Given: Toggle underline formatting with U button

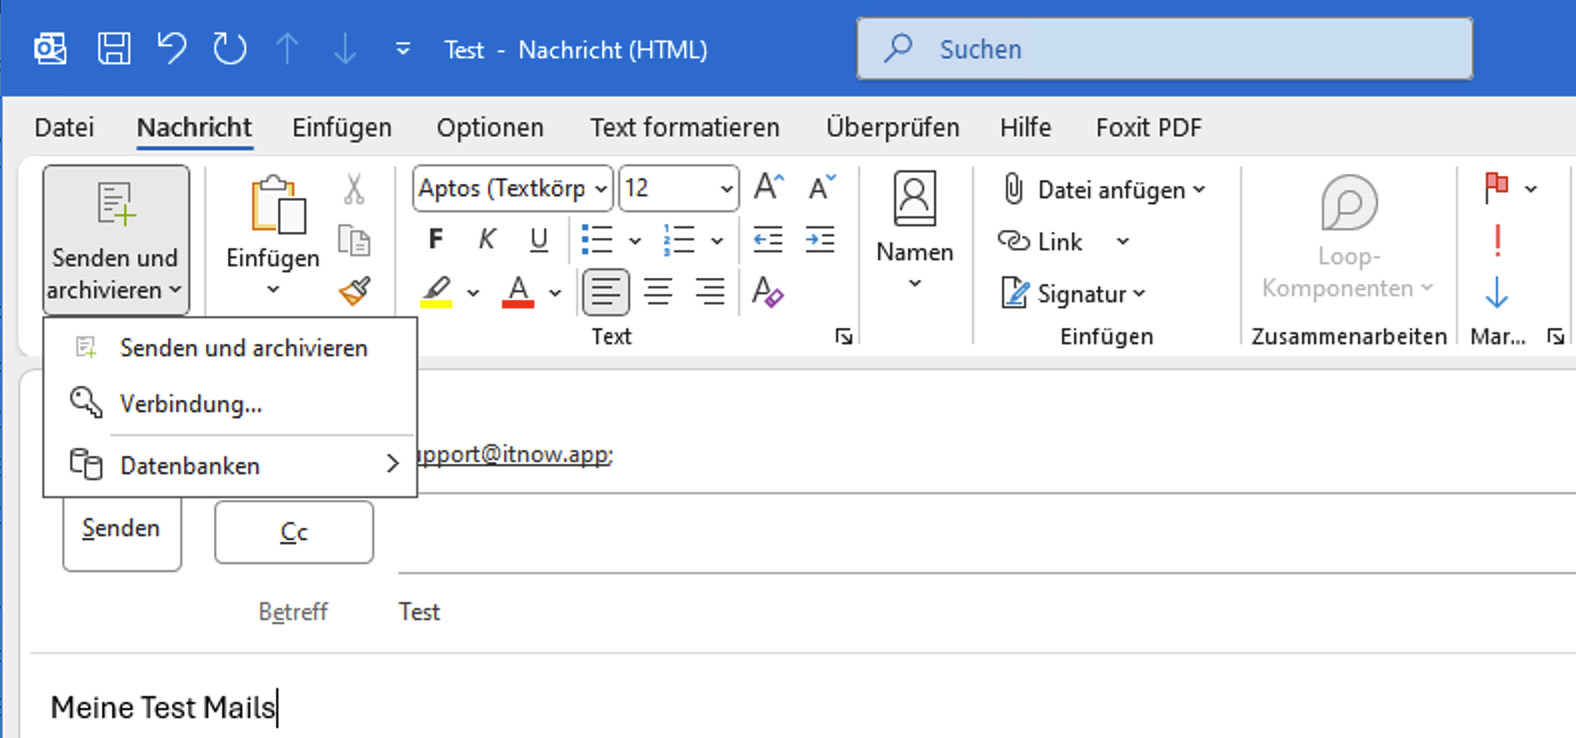Looking at the screenshot, I should [x=539, y=240].
